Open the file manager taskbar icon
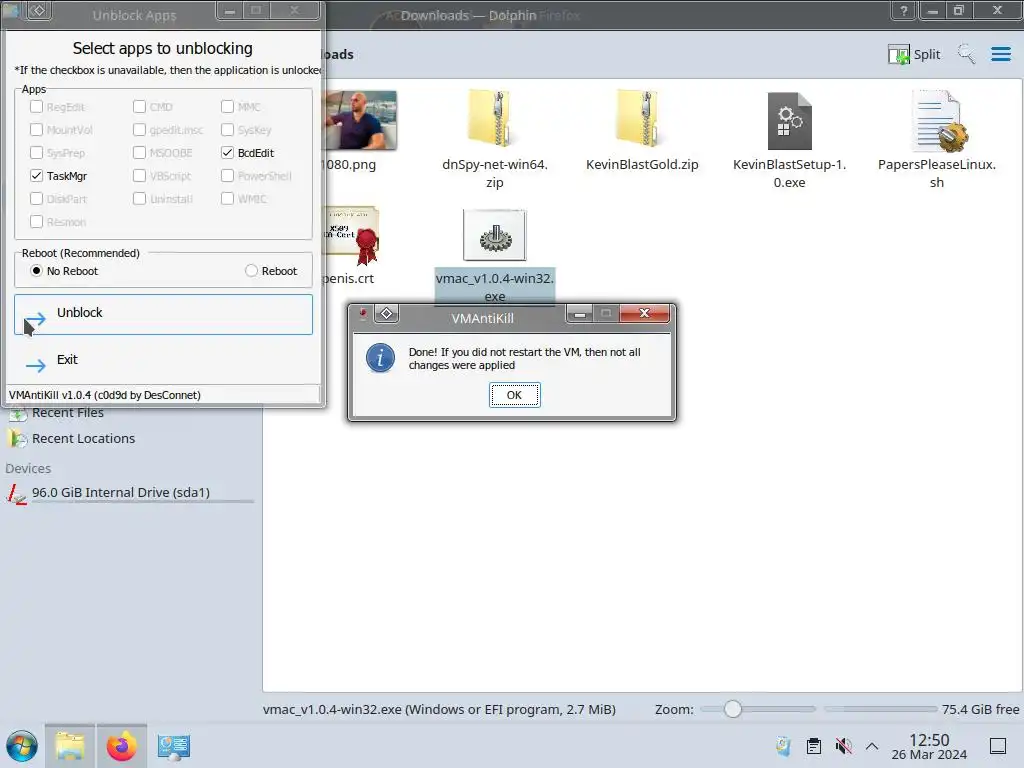 click(70, 746)
